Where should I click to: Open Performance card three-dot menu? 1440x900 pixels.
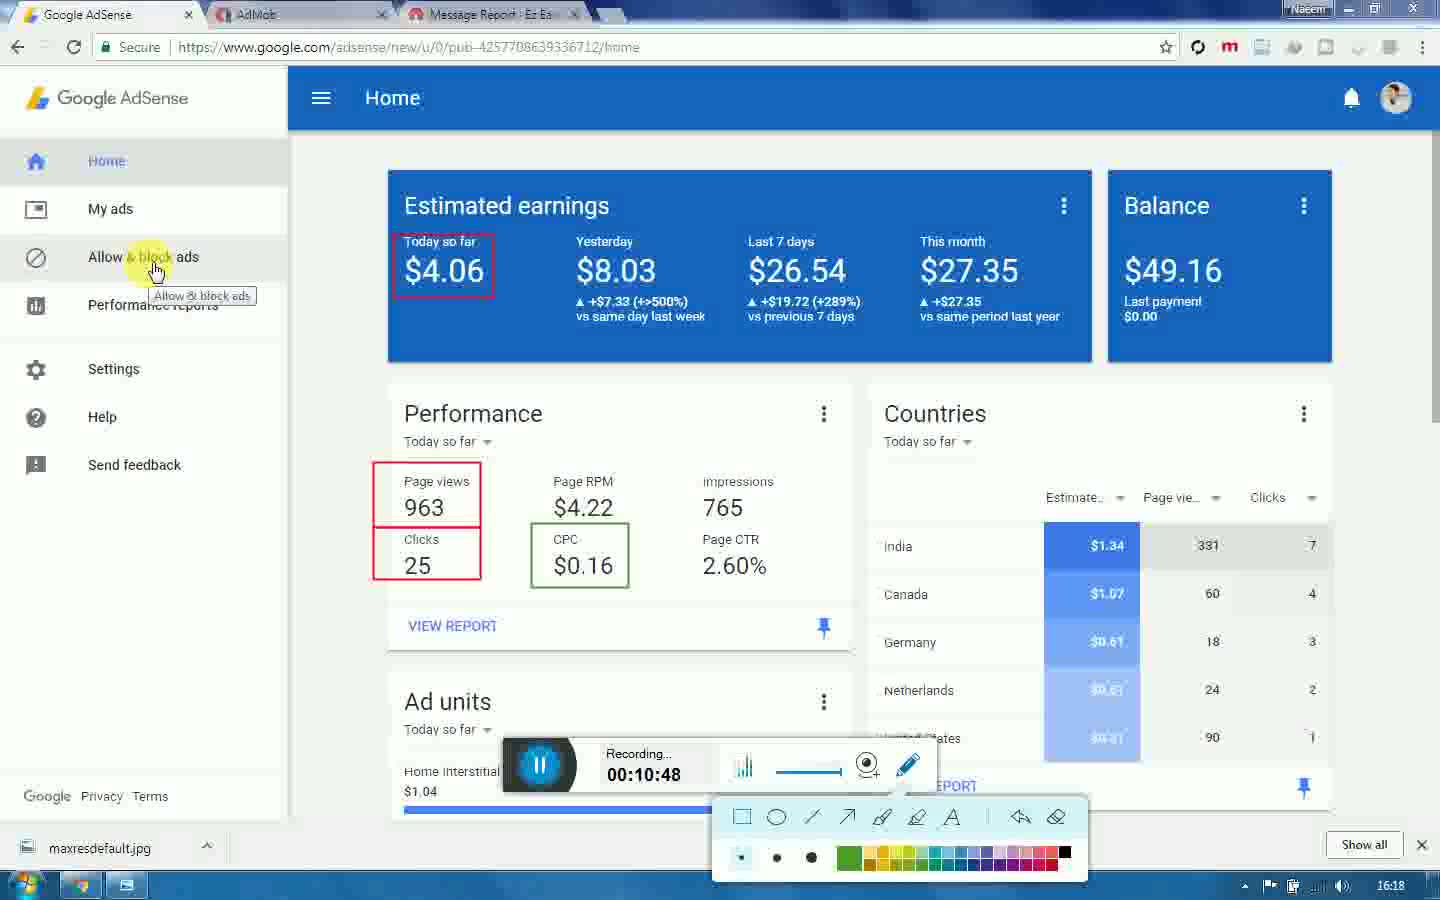click(x=824, y=414)
